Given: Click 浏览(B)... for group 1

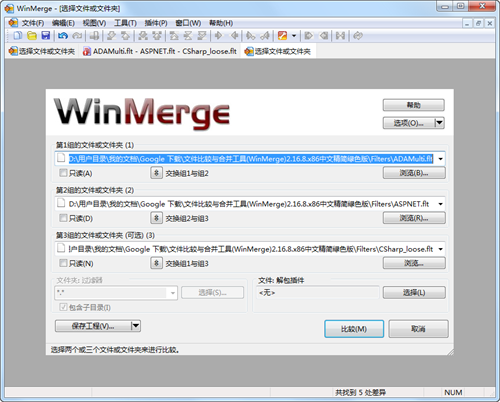Looking at the screenshot, I should tap(414, 173).
